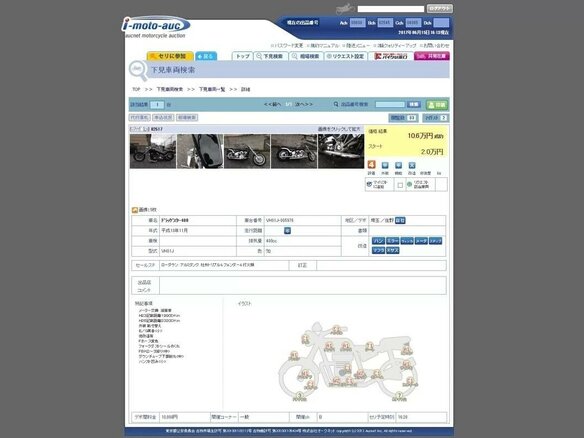Switch to the 相場検索 tab
The width and height of the screenshot is (584, 438).
pos(306,56)
